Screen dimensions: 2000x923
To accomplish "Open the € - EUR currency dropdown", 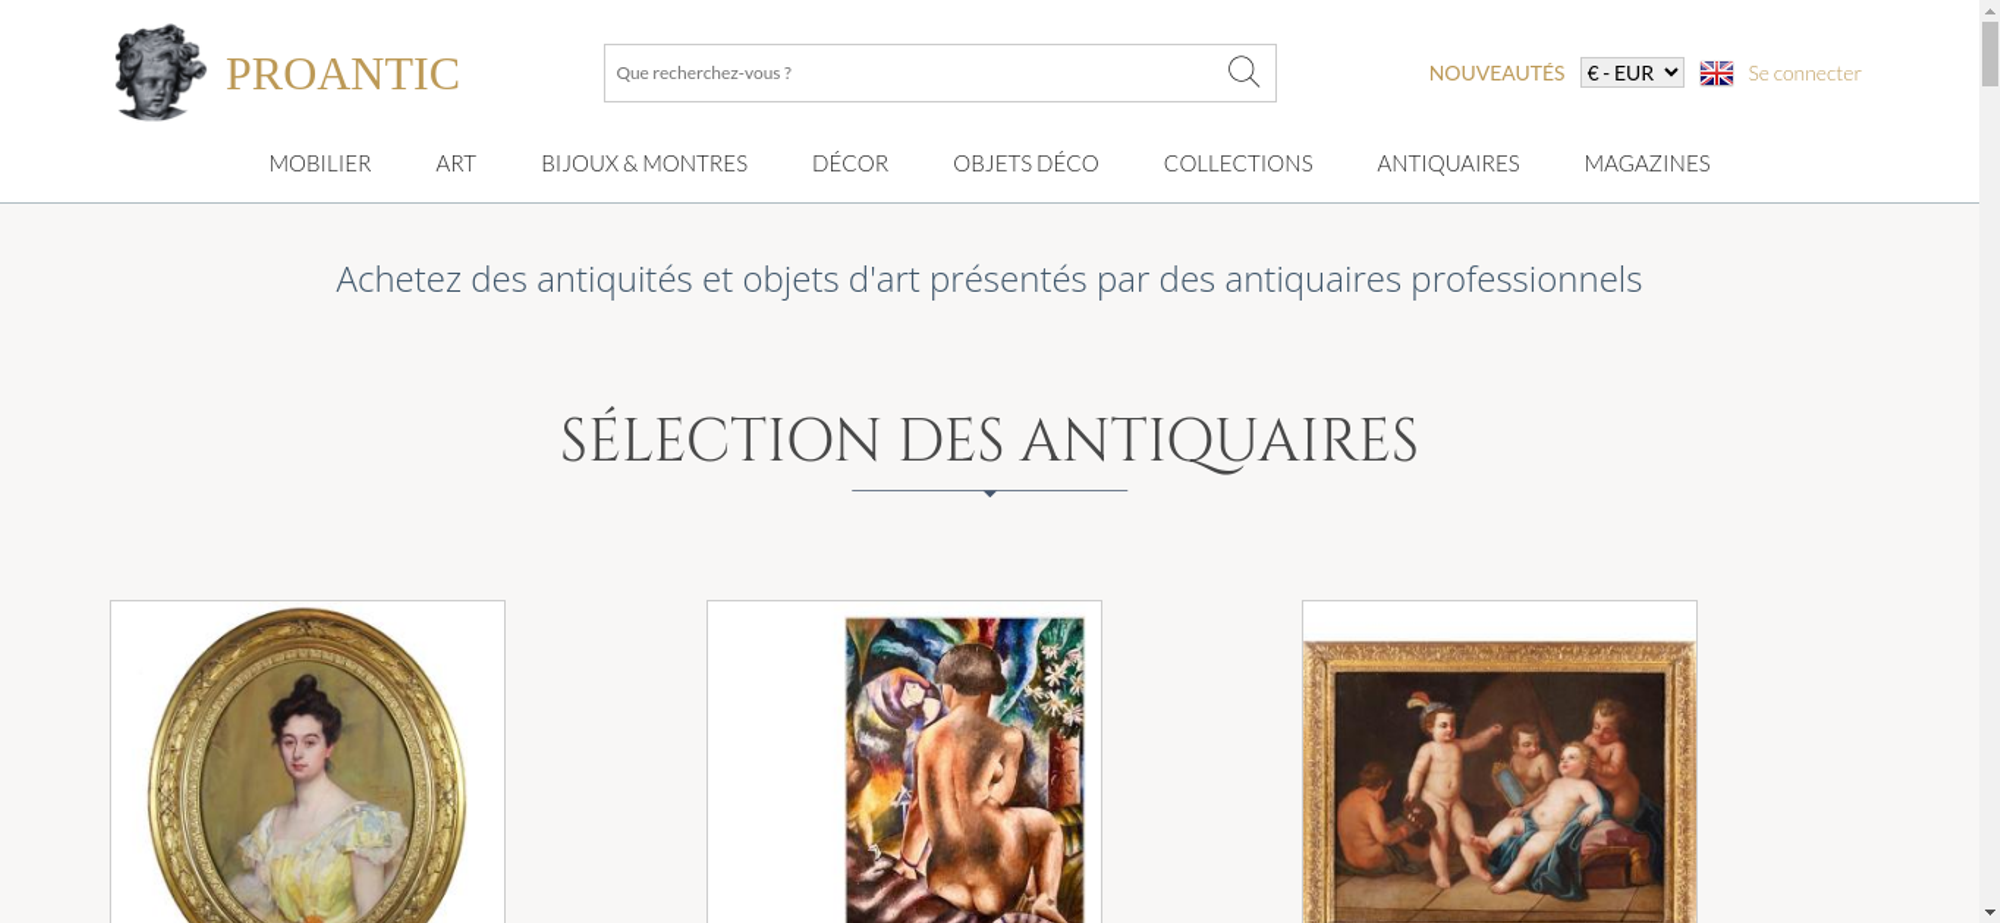I will (x=1632, y=73).
